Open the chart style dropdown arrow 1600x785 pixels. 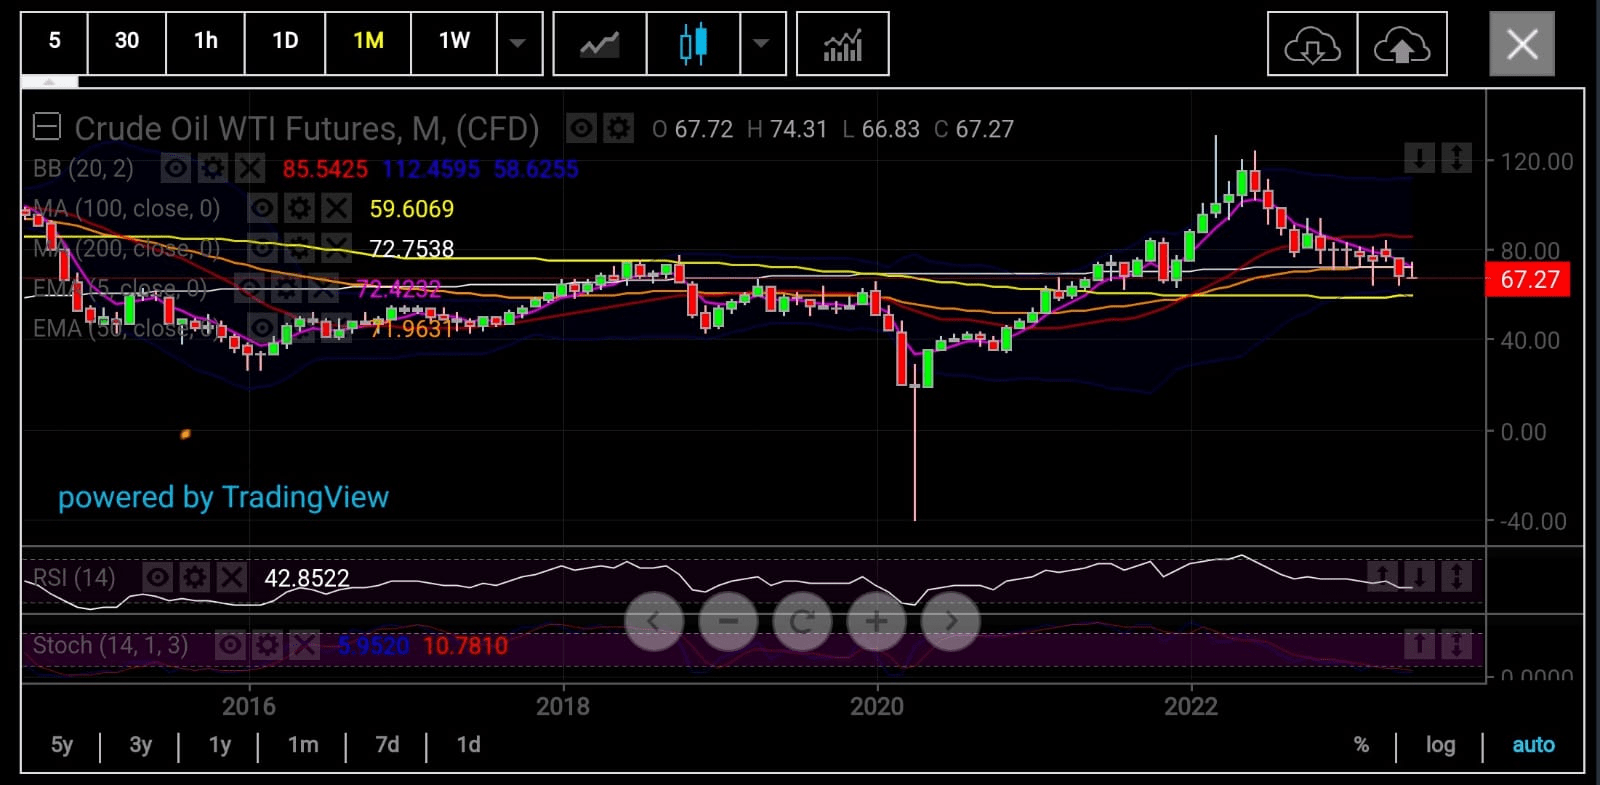[x=762, y=43]
